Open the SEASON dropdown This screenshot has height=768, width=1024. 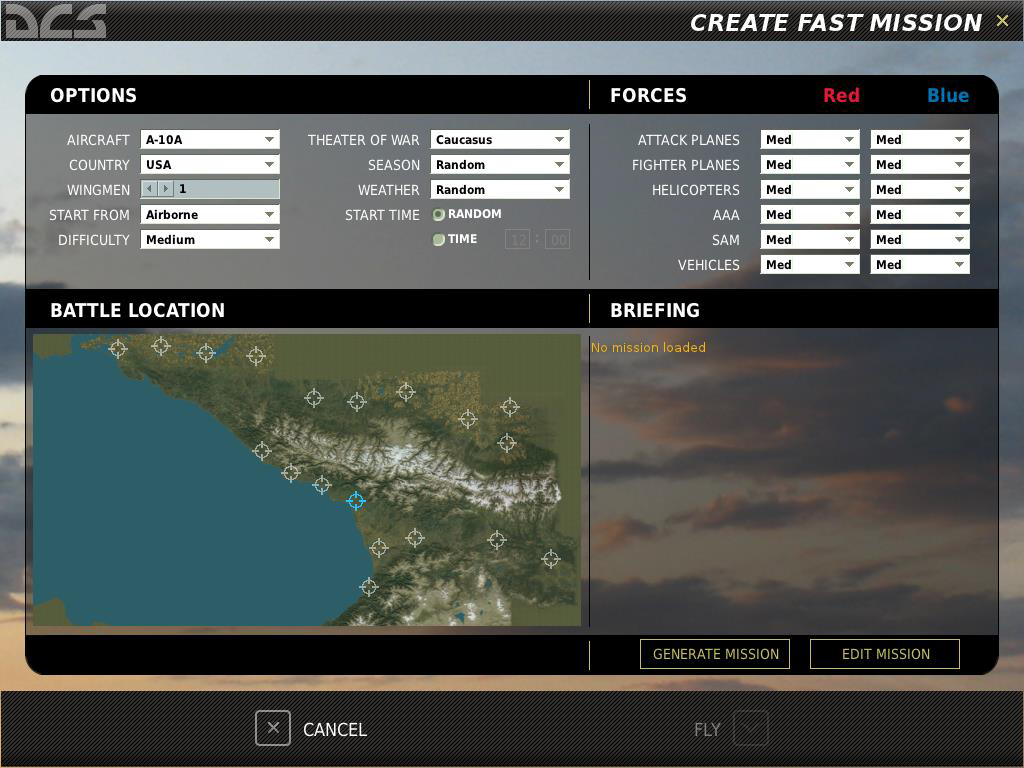(500, 165)
